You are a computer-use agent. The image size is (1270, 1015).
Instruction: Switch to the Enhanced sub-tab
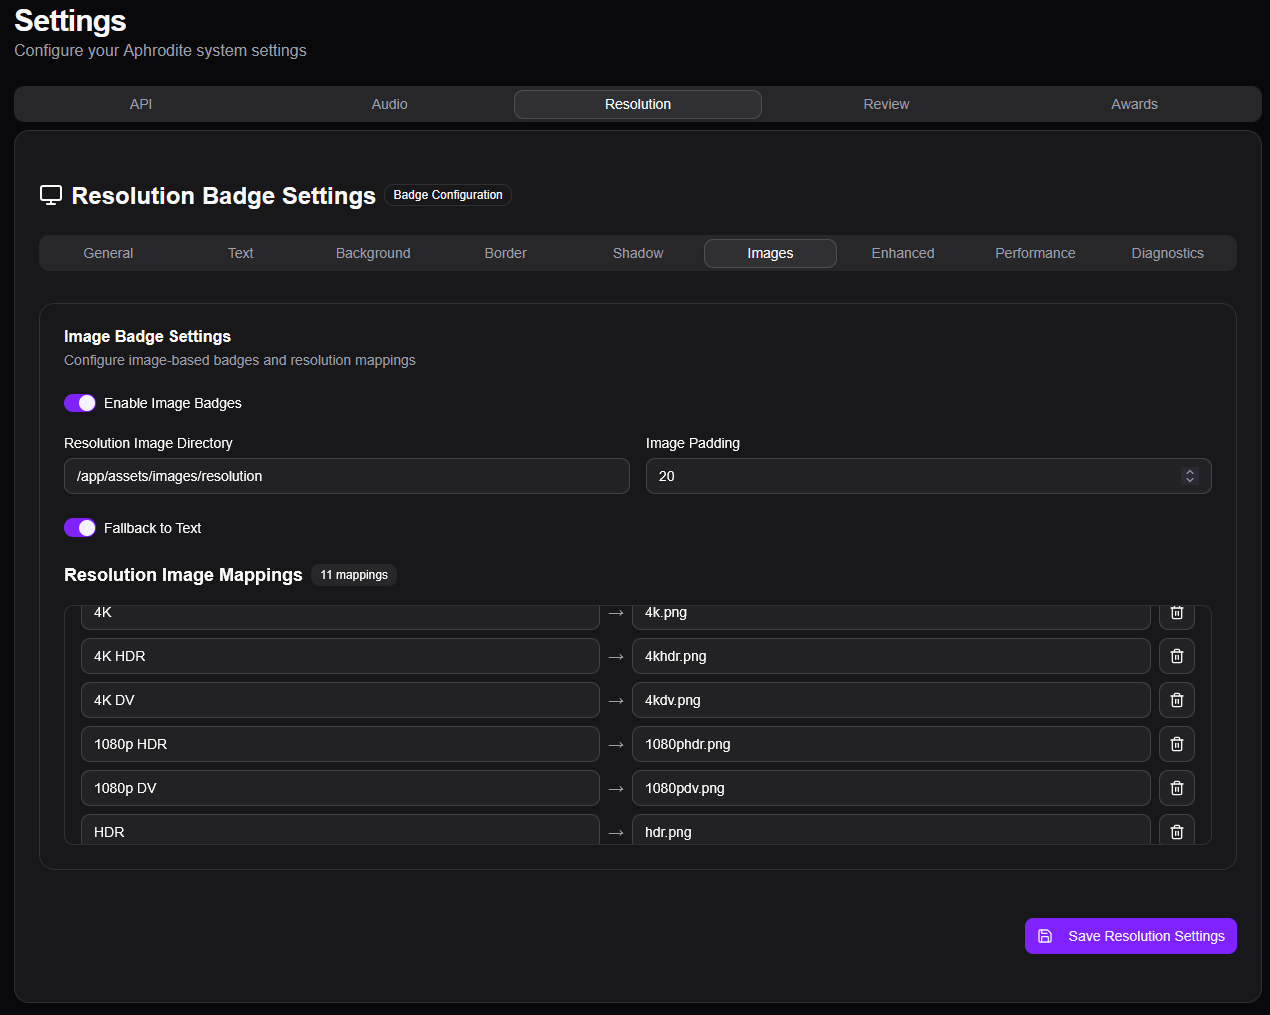coord(903,253)
